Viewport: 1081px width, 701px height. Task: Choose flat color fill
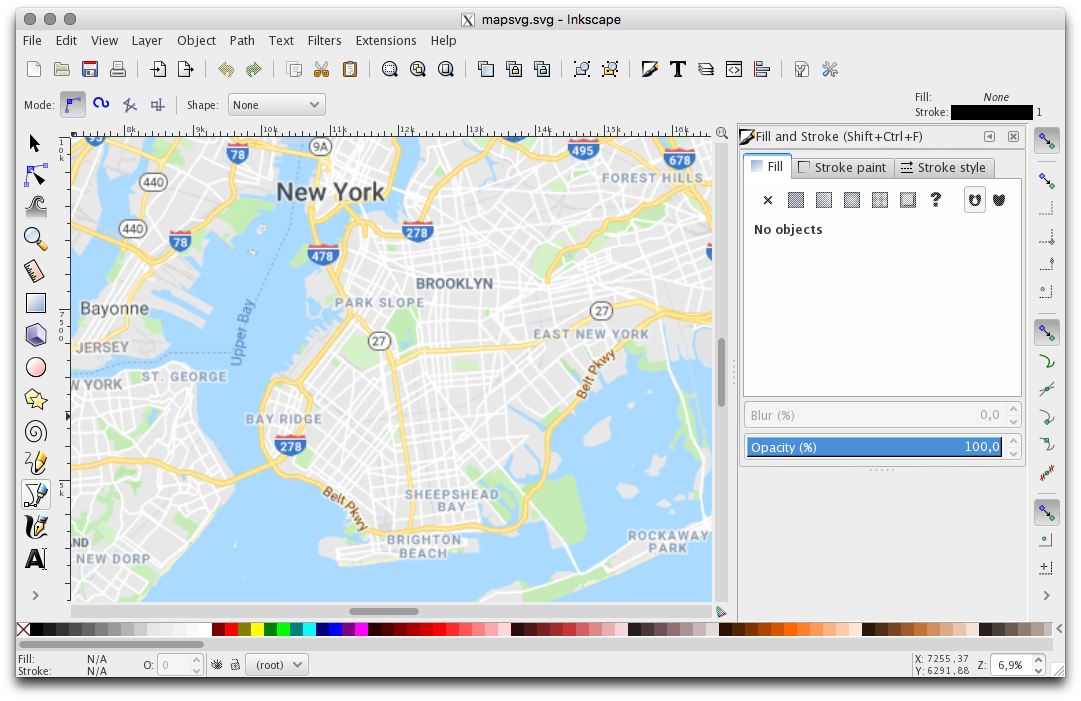click(796, 200)
